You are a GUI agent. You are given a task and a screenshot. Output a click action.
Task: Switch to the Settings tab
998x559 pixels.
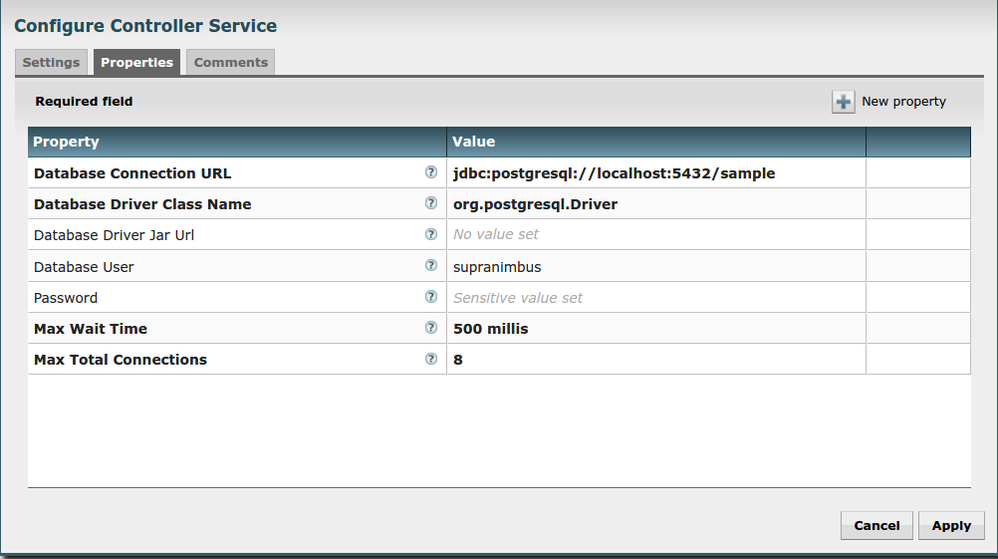click(51, 62)
